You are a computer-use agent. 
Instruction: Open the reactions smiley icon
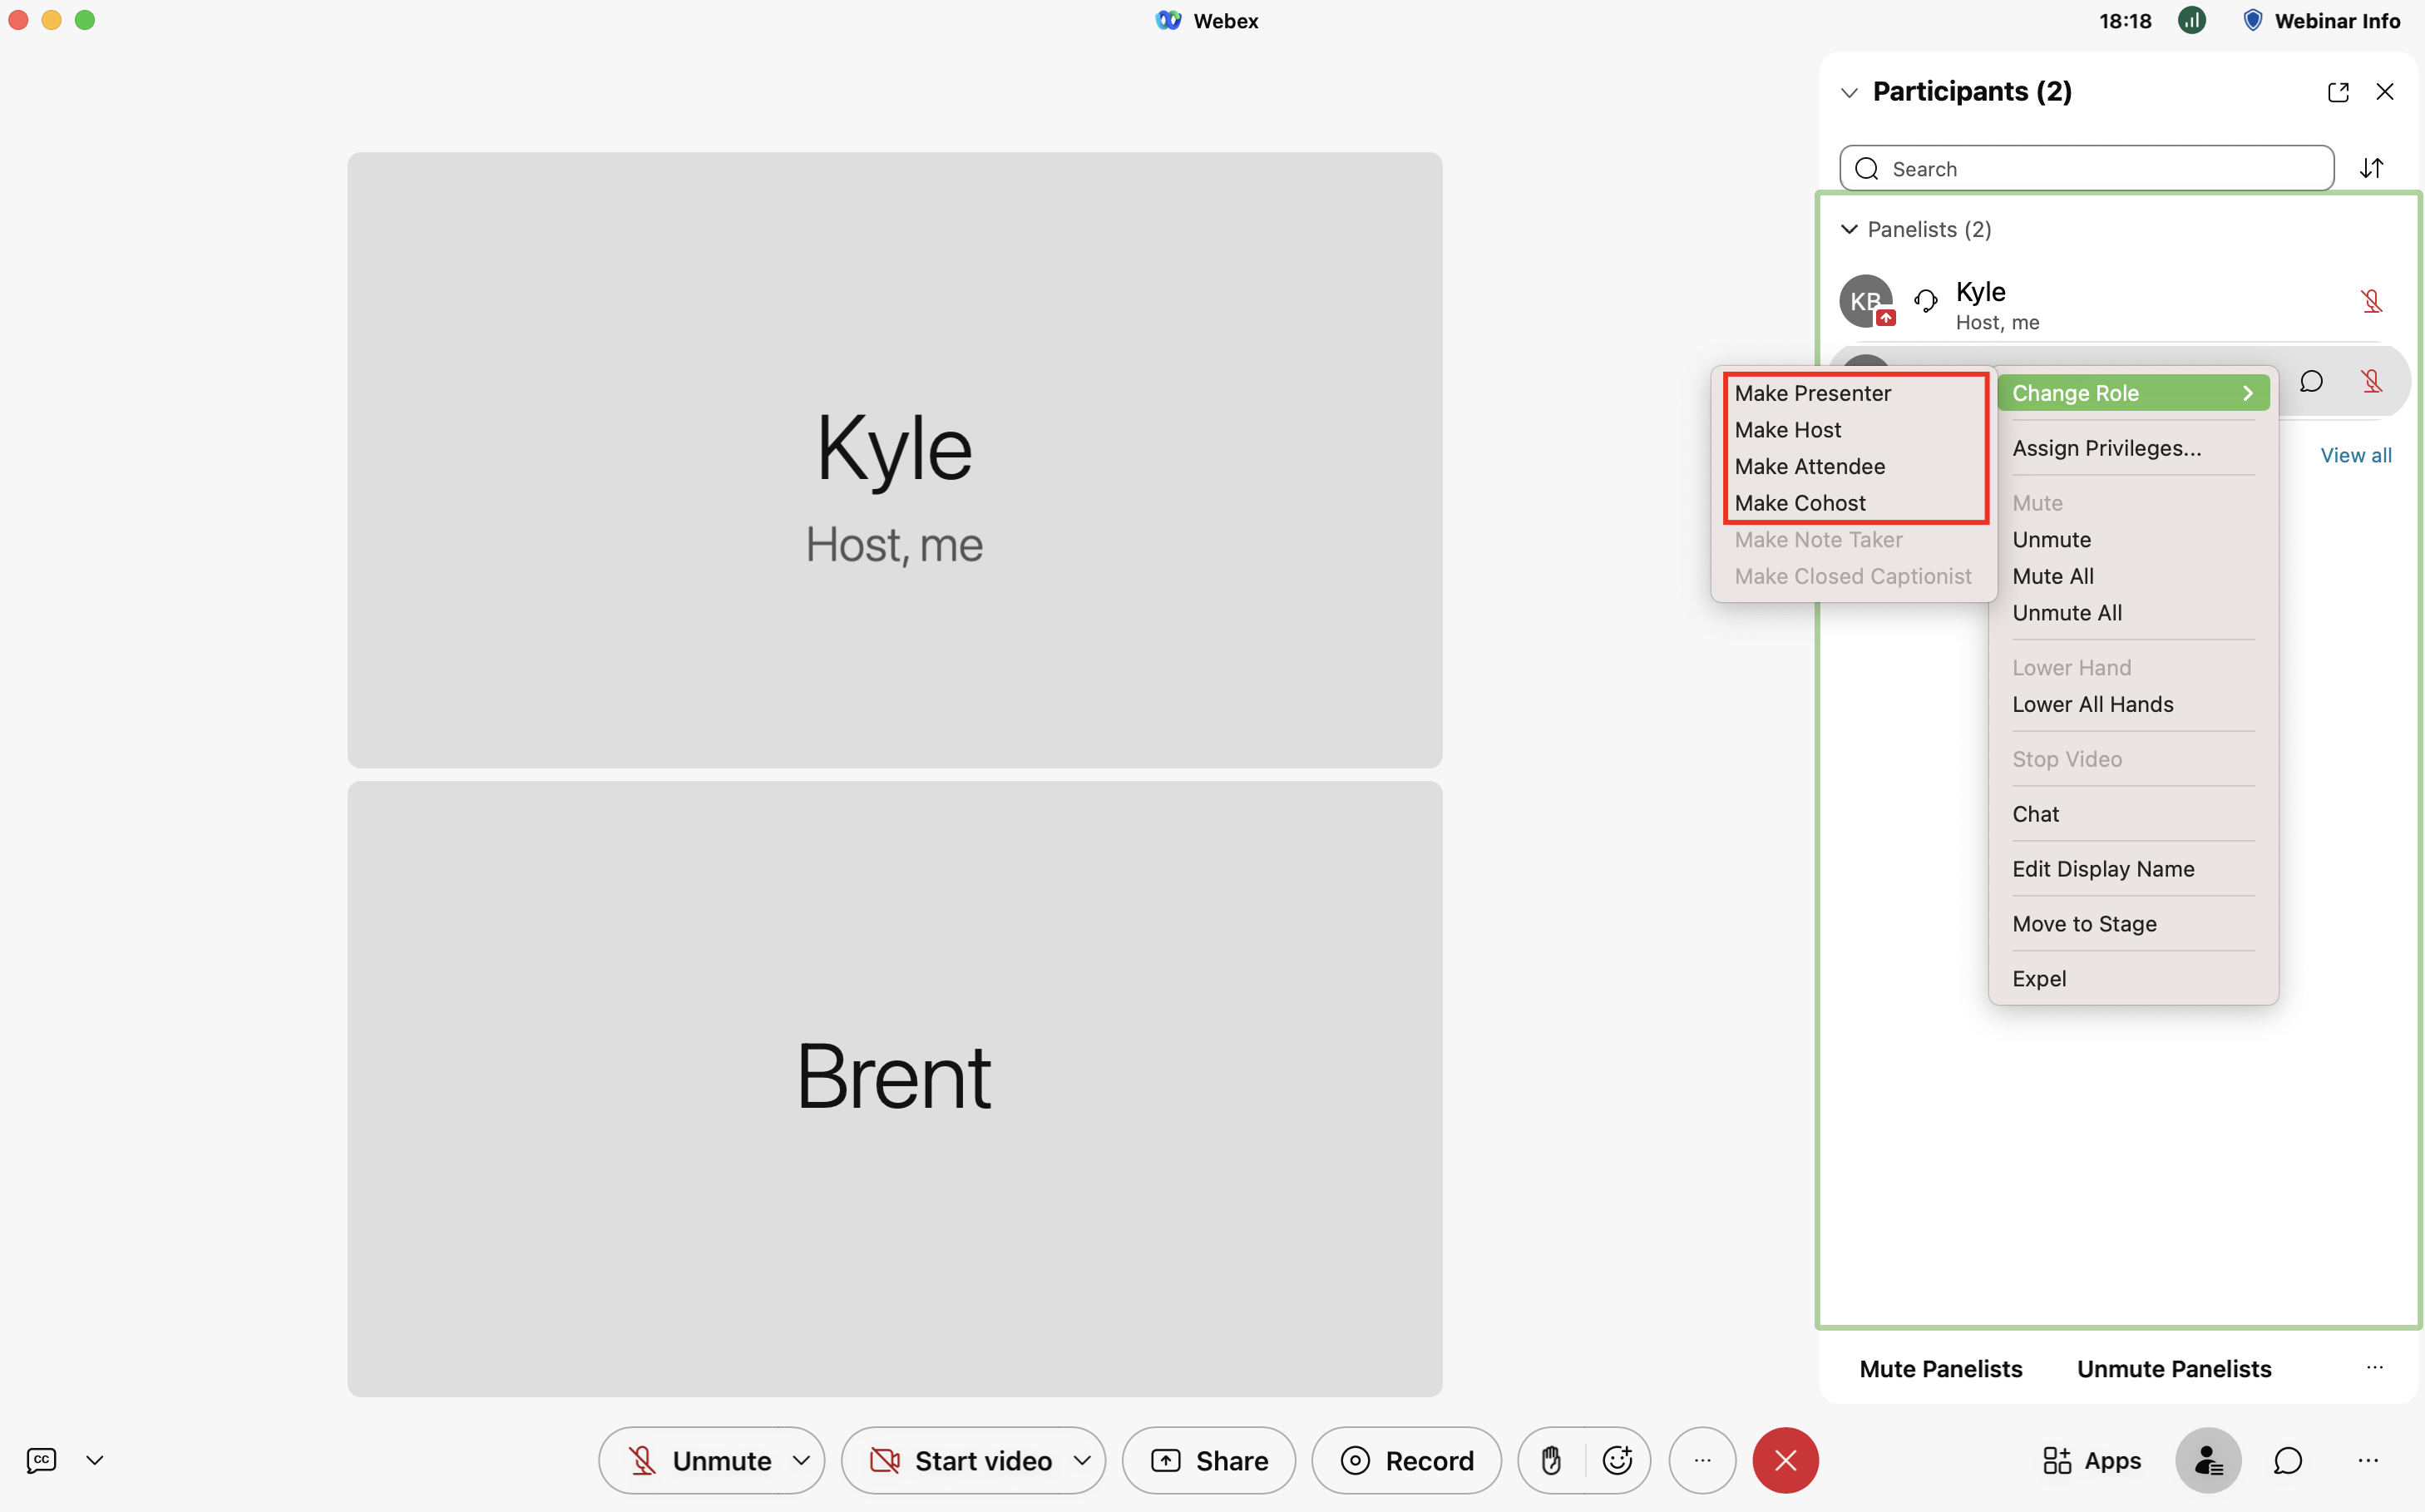click(1617, 1460)
